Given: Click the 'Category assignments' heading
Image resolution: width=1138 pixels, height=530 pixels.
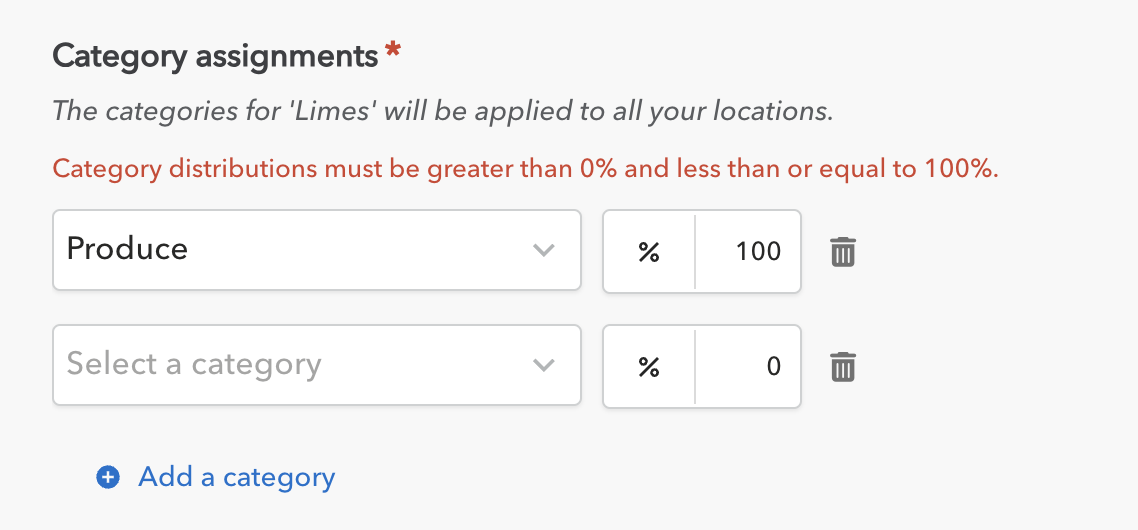Looking at the screenshot, I should [215, 56].
